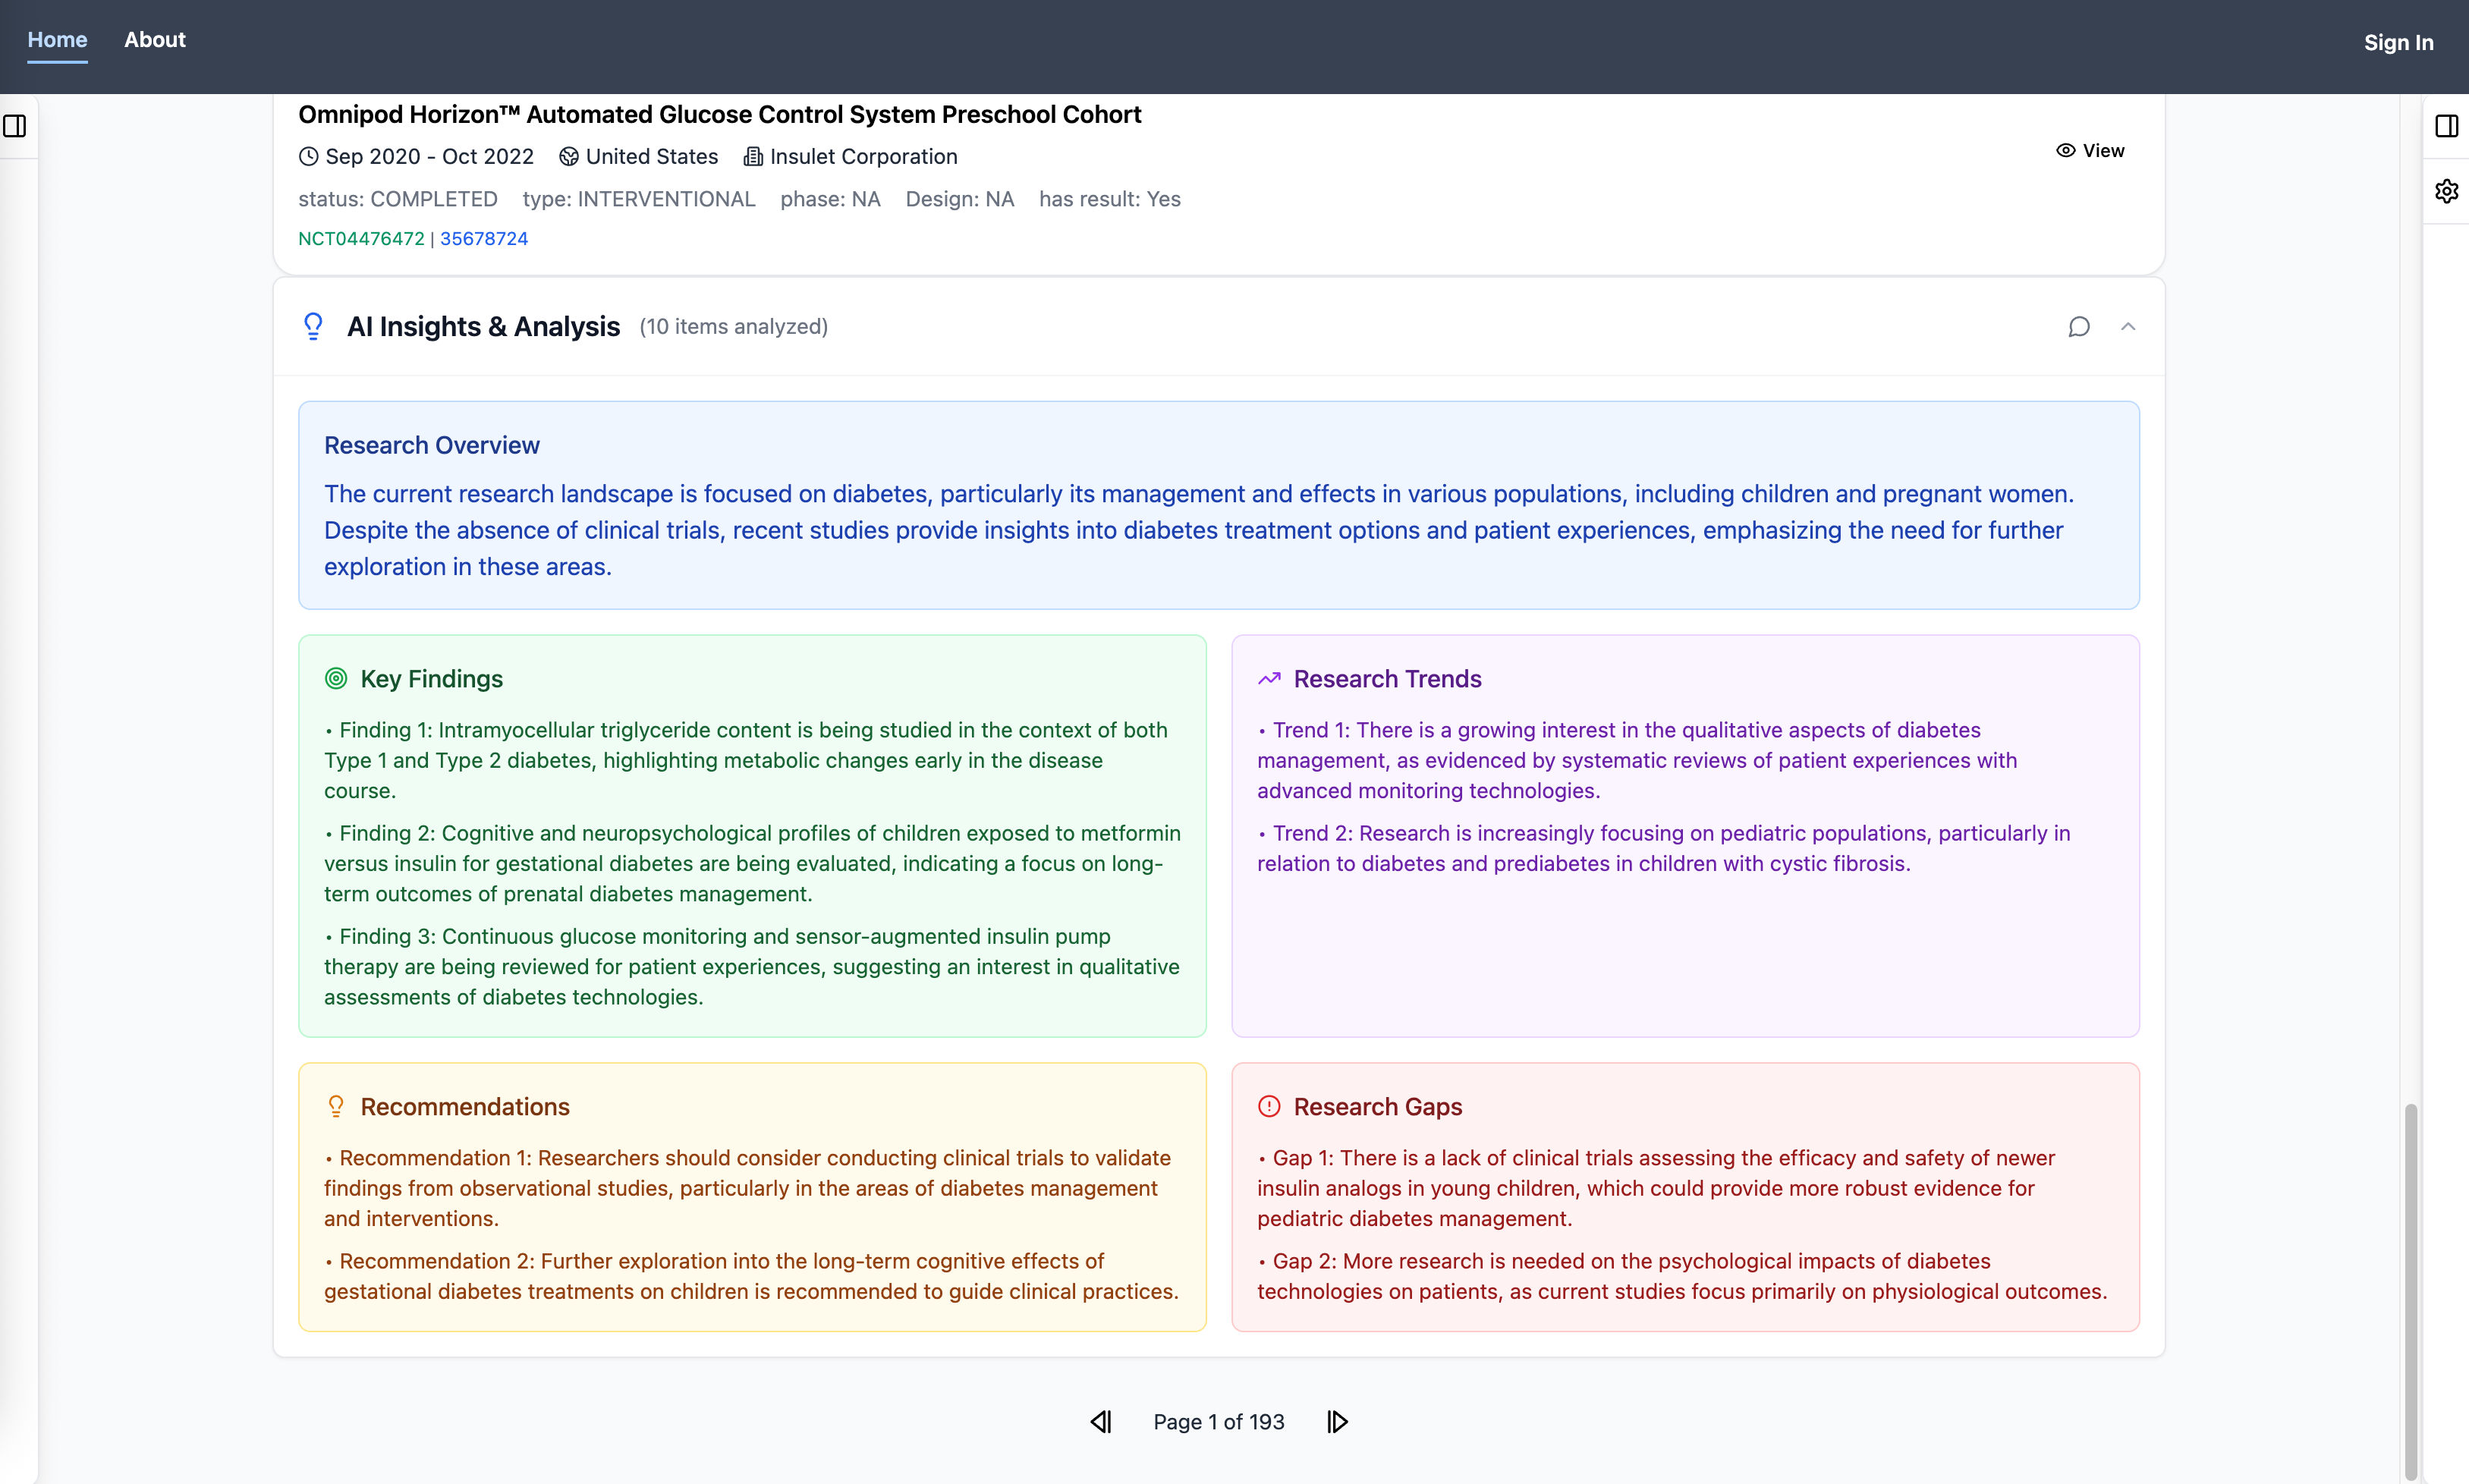Viewport: 2469px width, 1484px height.
Task: Toggle the left sidebar panel icon
Action: point(15,126)
